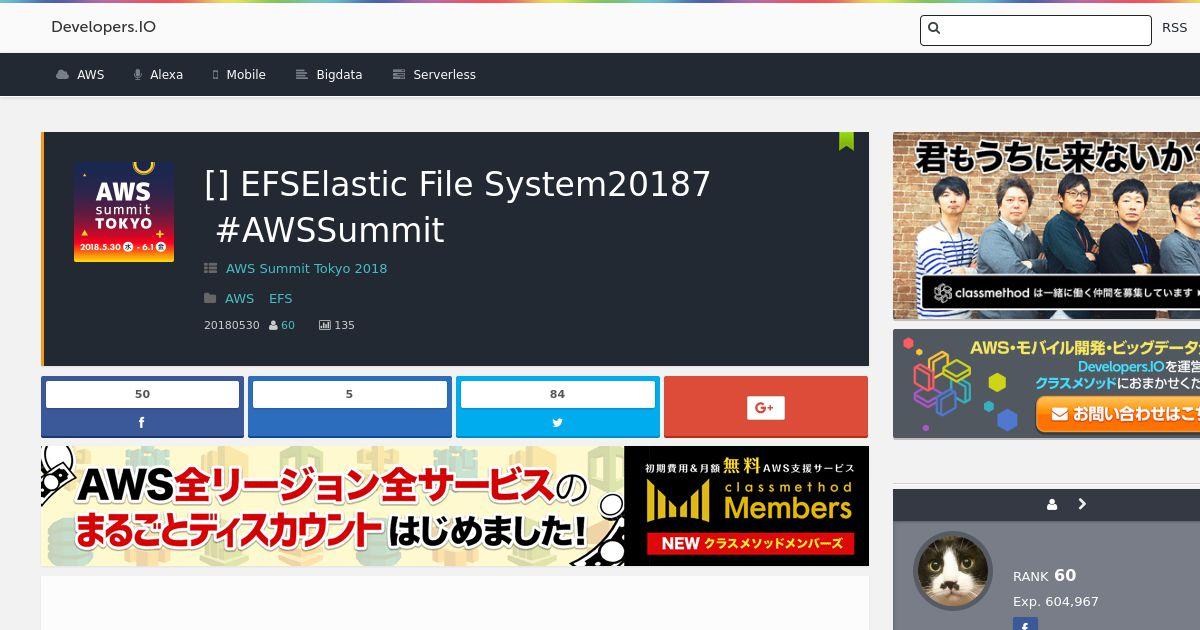Viewport: 1200px width, 630px height.
Task: Open the RSS feed link
Action: 1174,28
